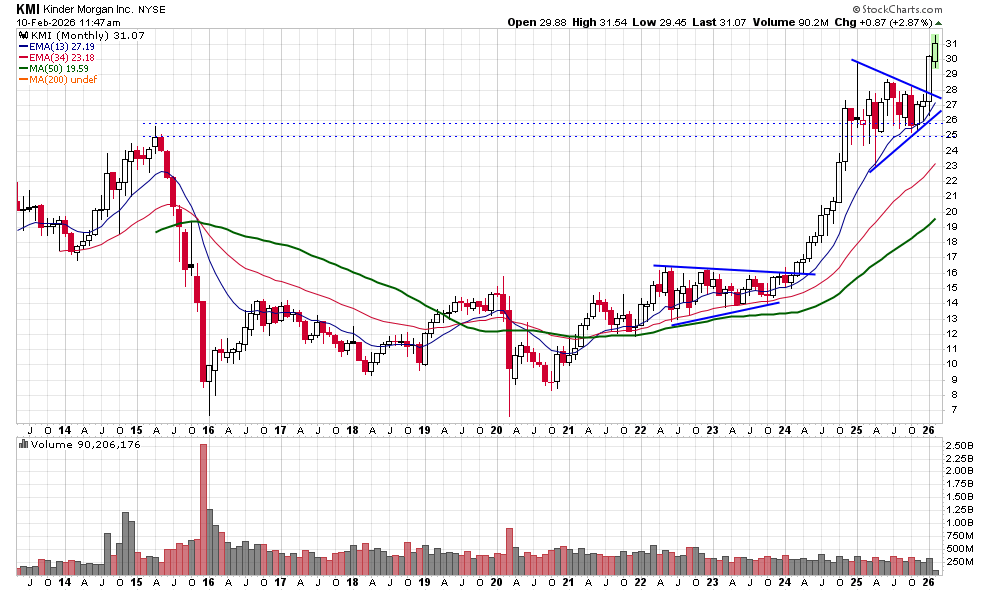Viewport: 990px width, 591px height.
Task: Click the 2.50B label on volume axis
Action: [961, 444]
